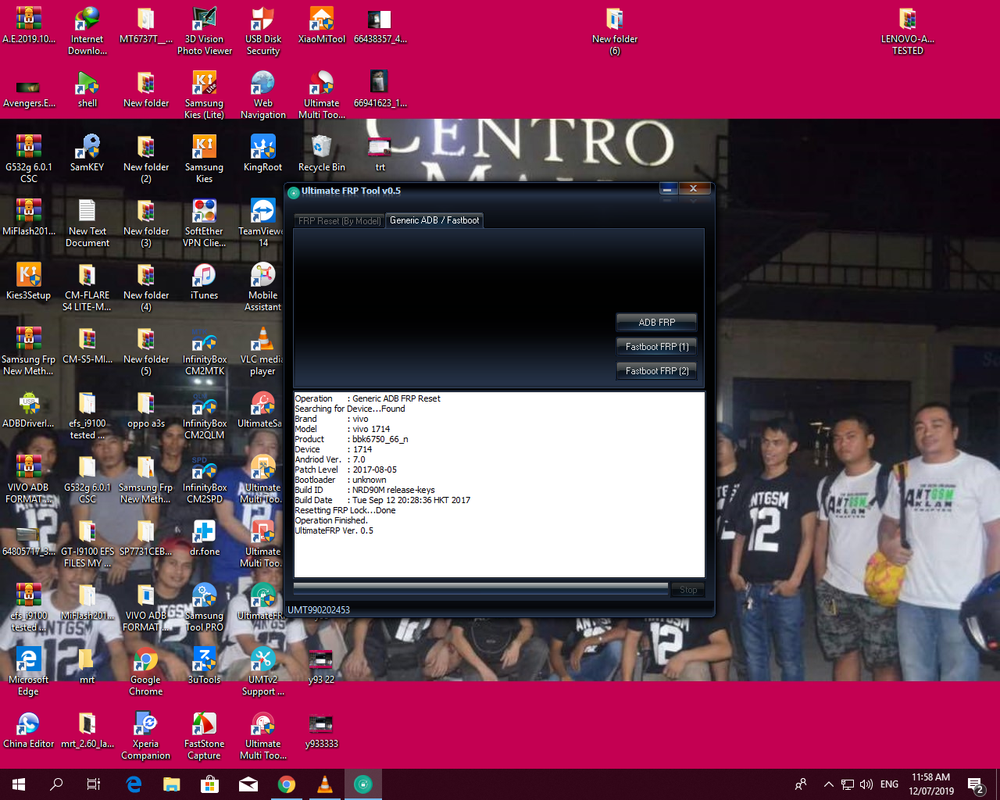Open the volume control in system tray
This screenshot has height=800, width=1000.
(x=866, y=784)
